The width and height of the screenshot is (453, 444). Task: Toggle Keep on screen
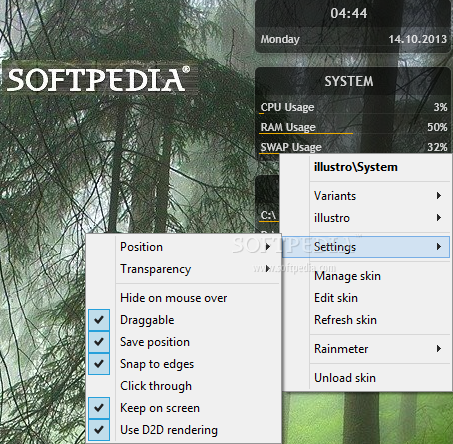[183, 408]
